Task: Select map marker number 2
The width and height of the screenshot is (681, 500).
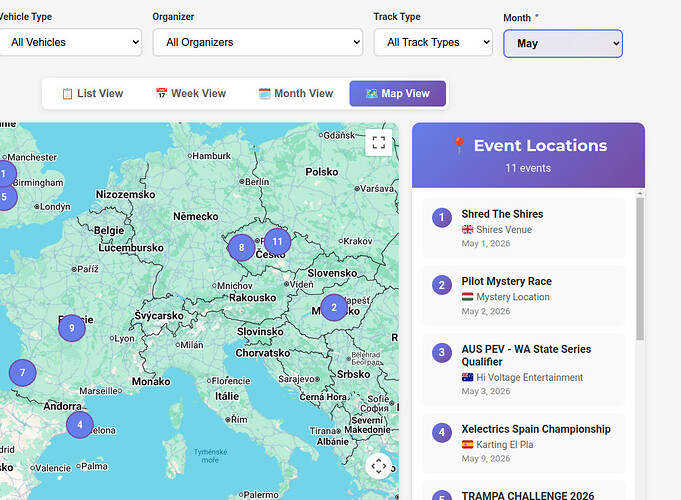Action: (334, 307)
